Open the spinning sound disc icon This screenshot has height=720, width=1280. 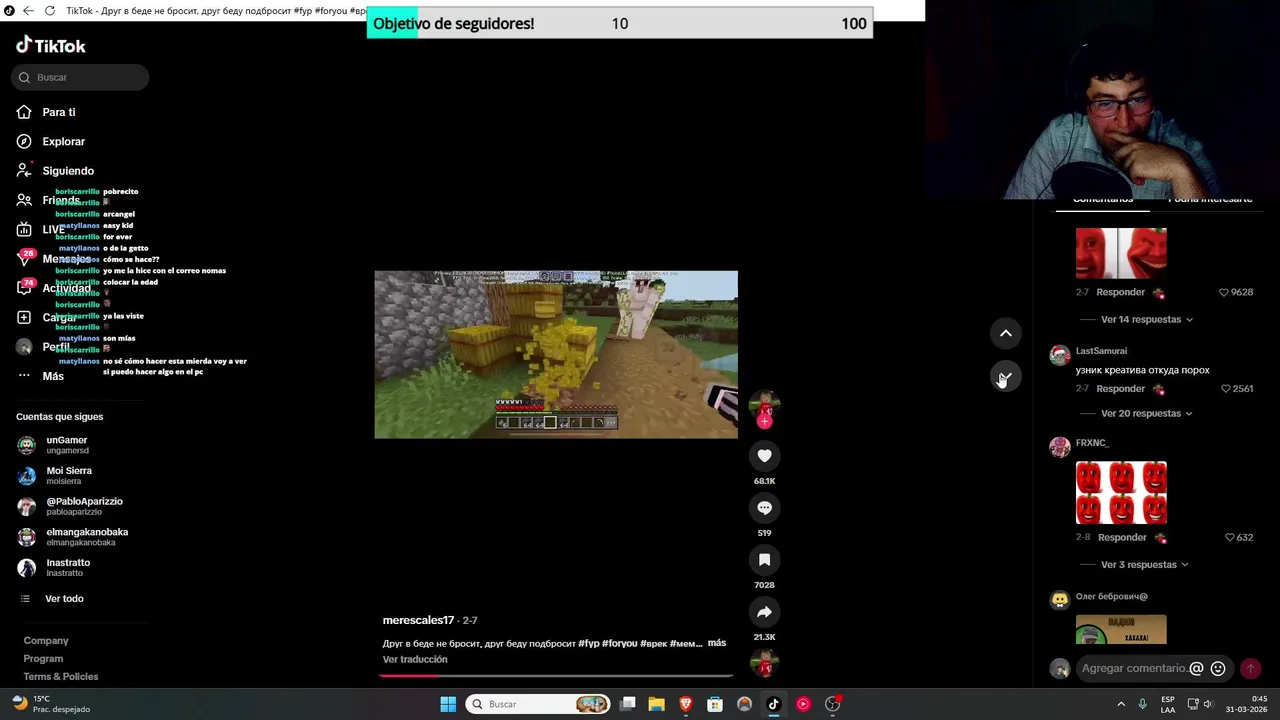pos(764,663)
